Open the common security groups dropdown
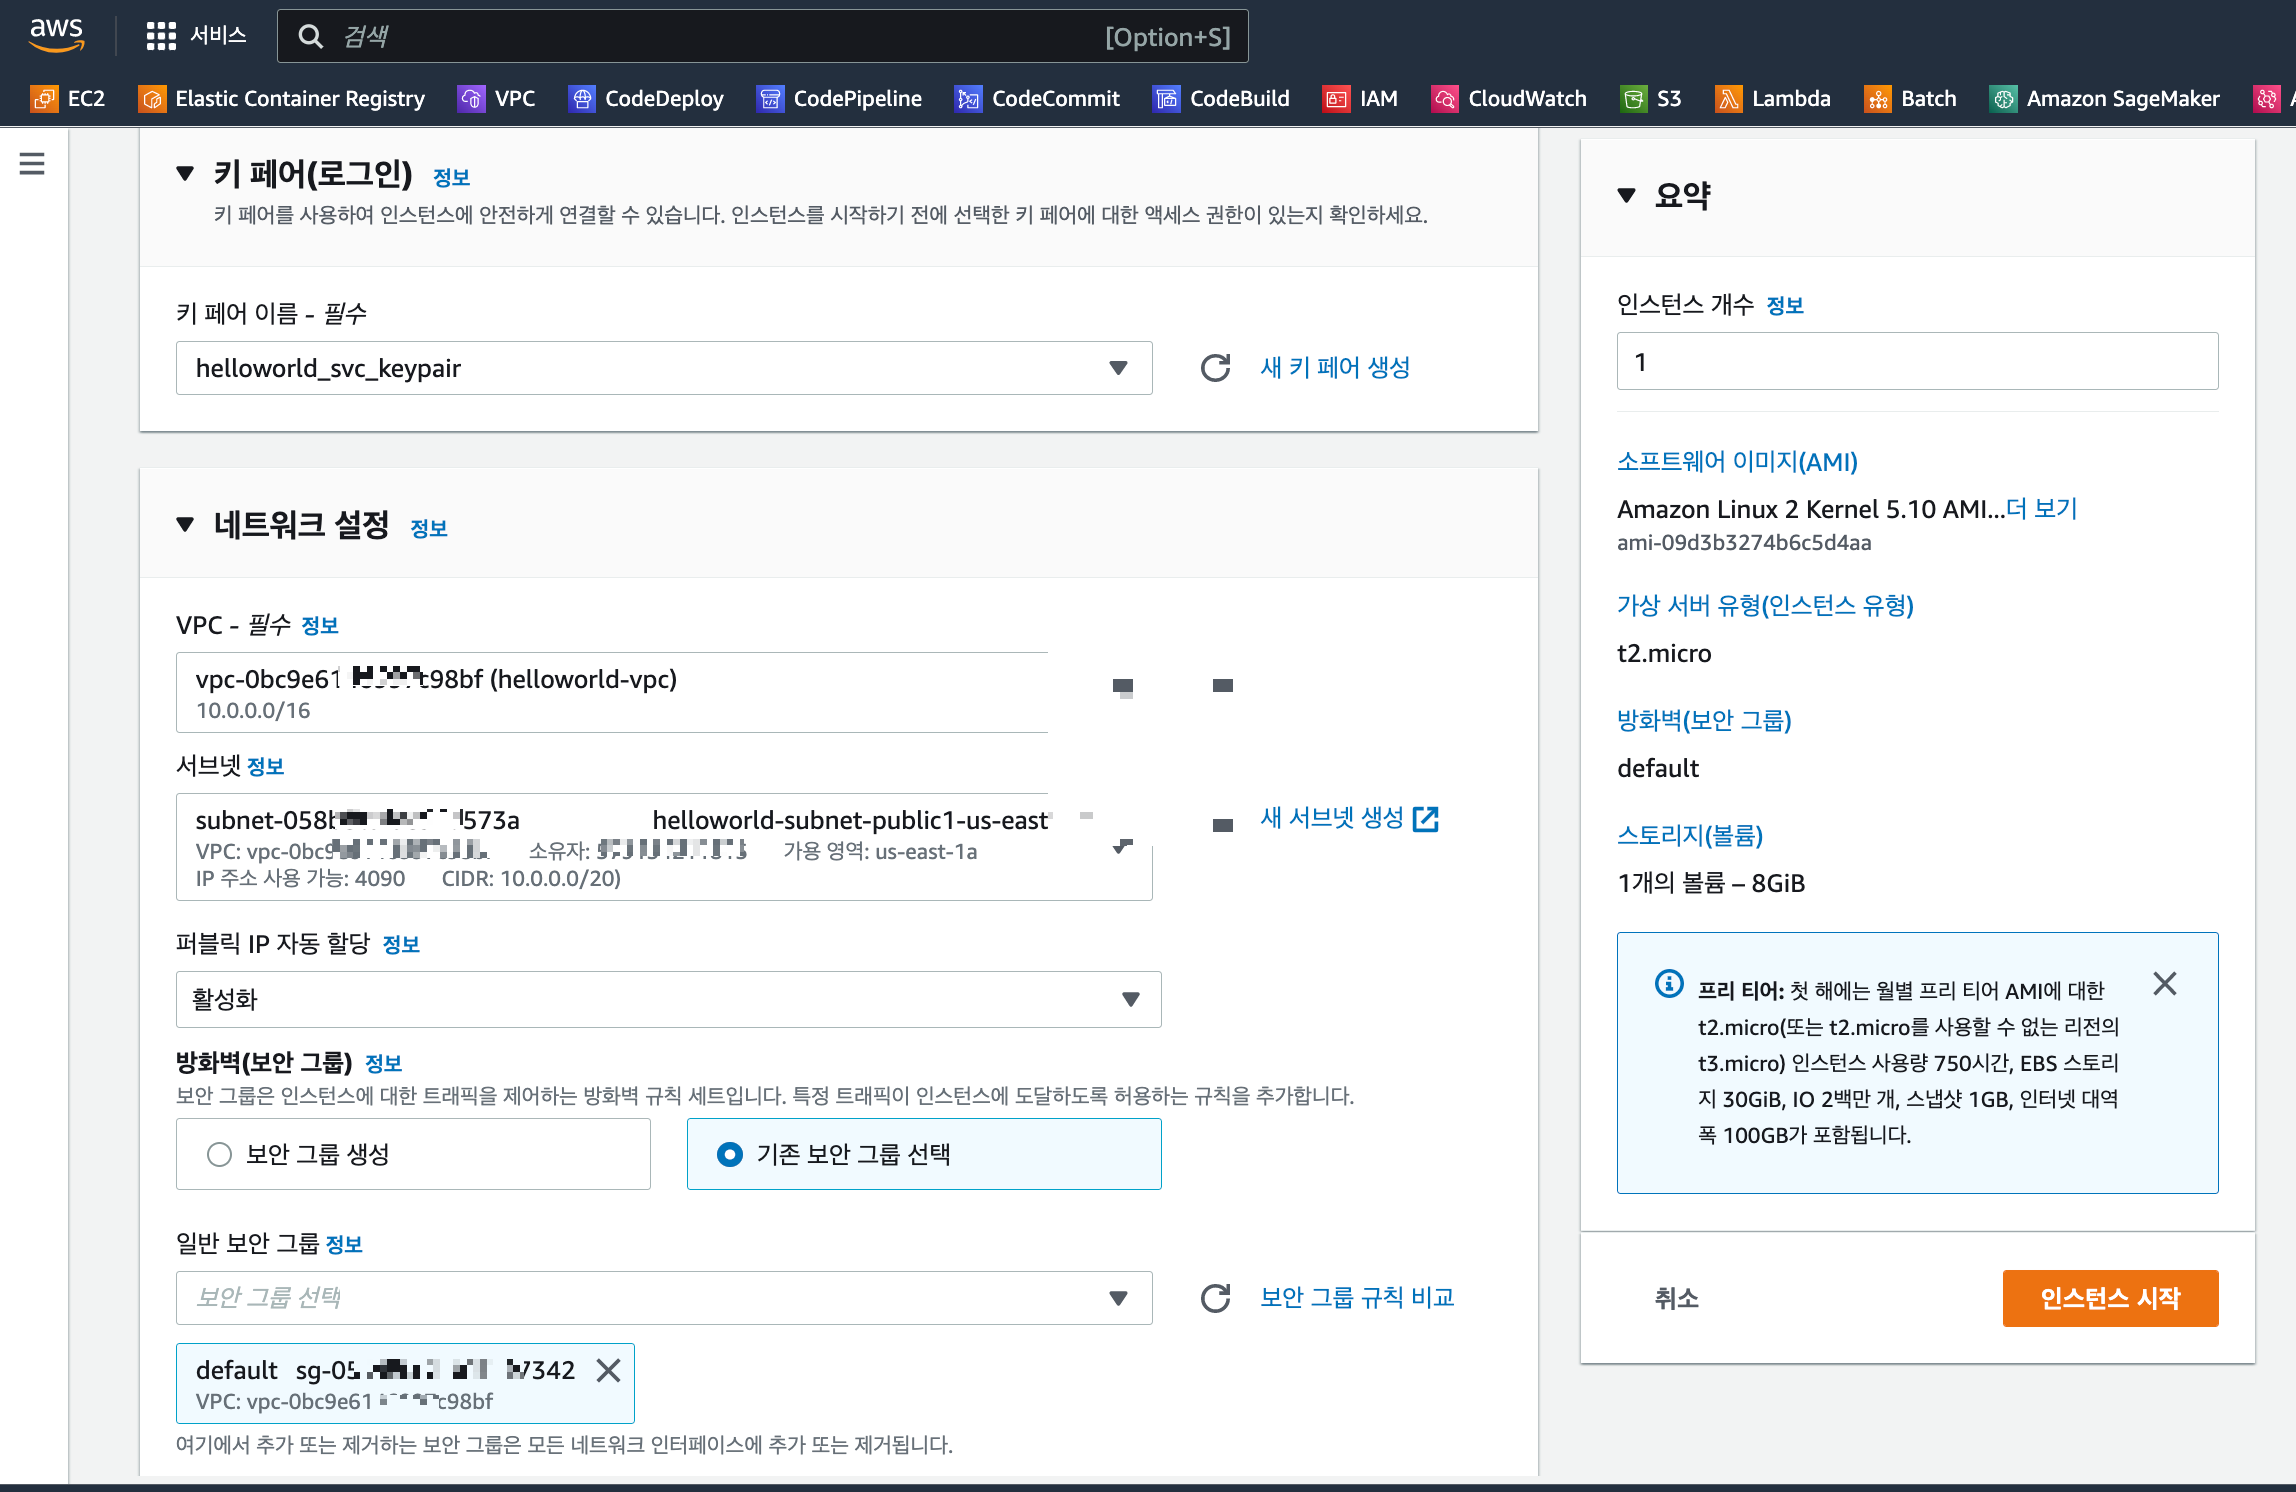2296x1492 pixels. click(x=663, y=1298)
